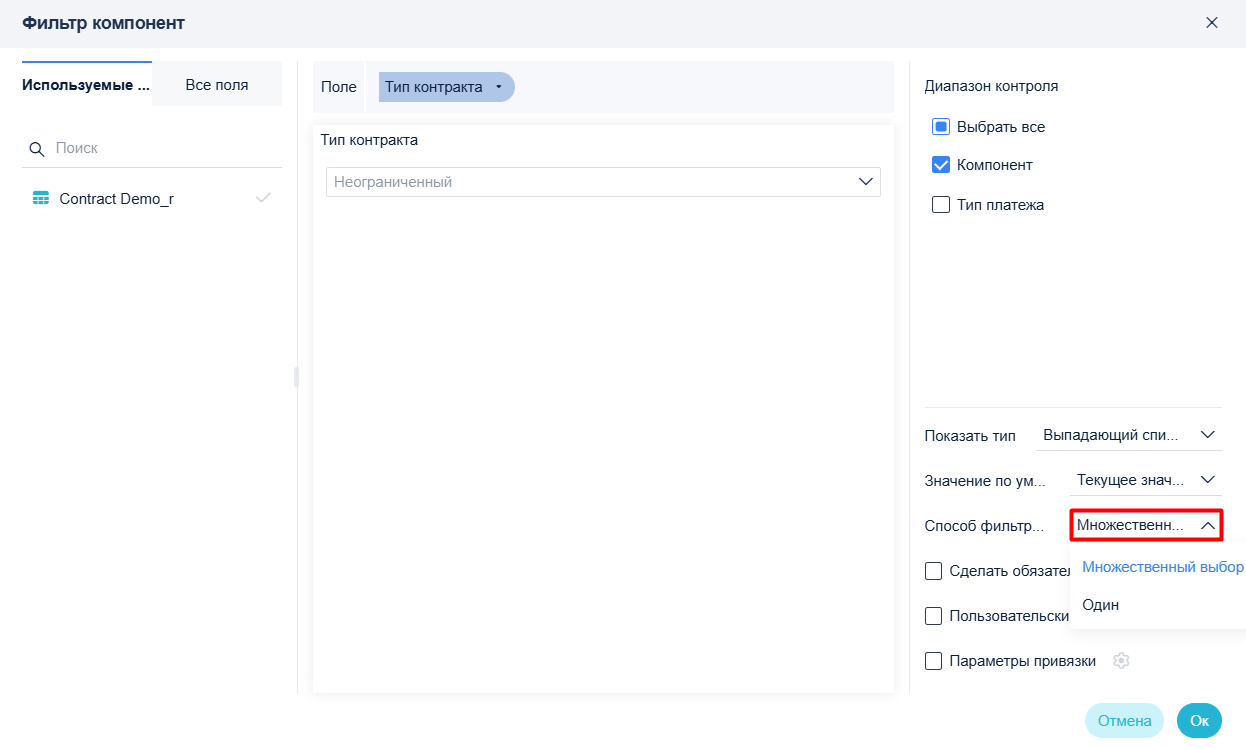Screen dimensions: 1246x748
Task: Open binding parameters gear settings
Action: click(1122, 661)
